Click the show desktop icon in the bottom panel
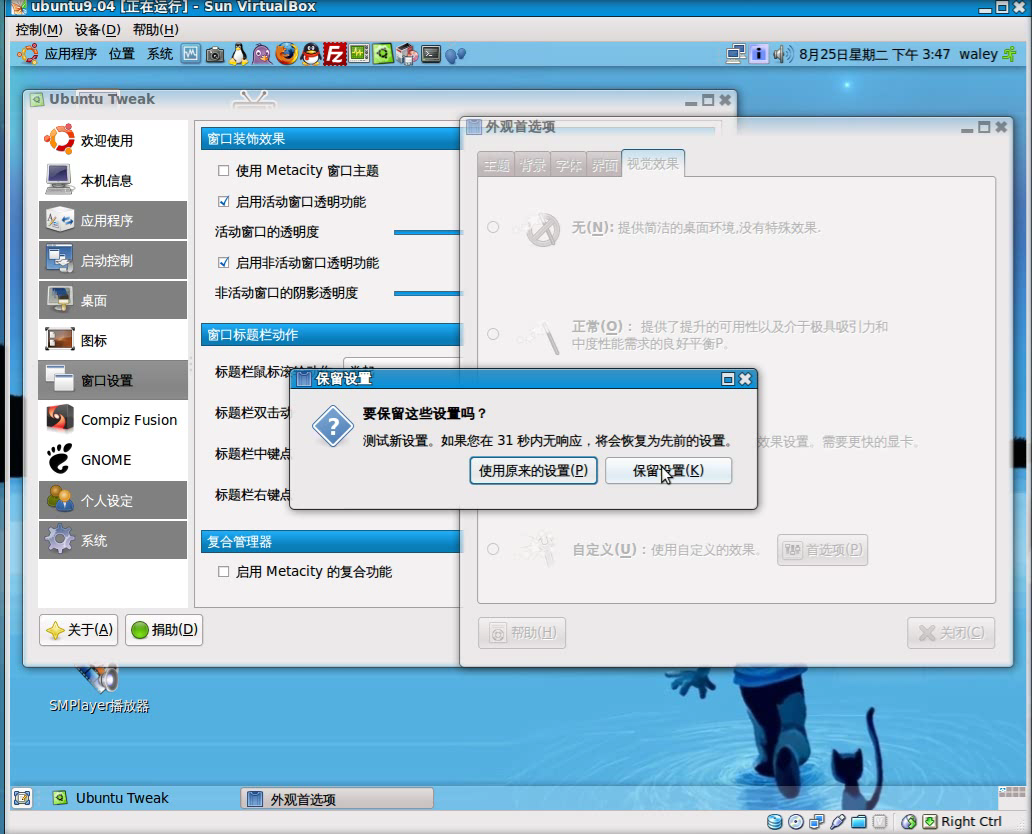The image size is (1032, 834). pyautogui.click(x=22, y=798)
